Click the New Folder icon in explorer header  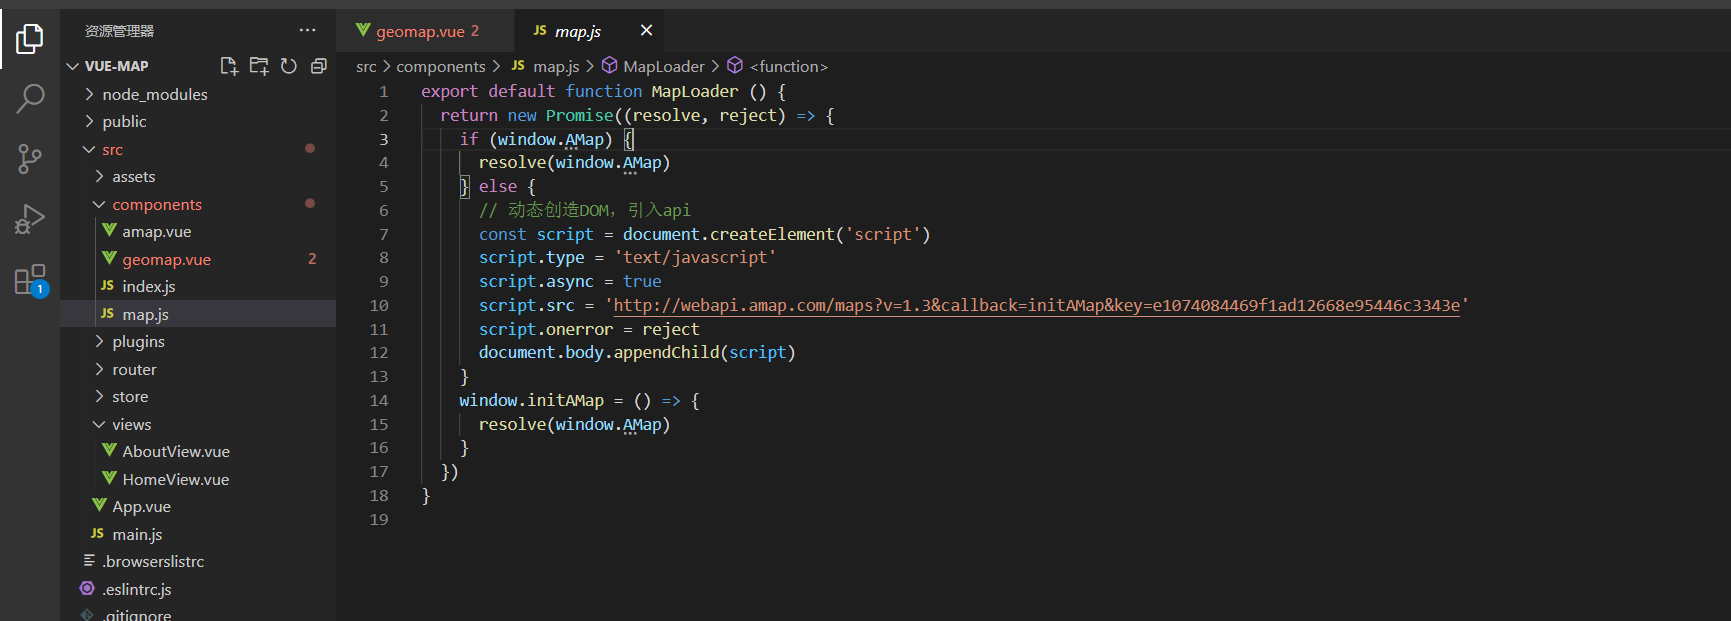(x=259, y=66)
